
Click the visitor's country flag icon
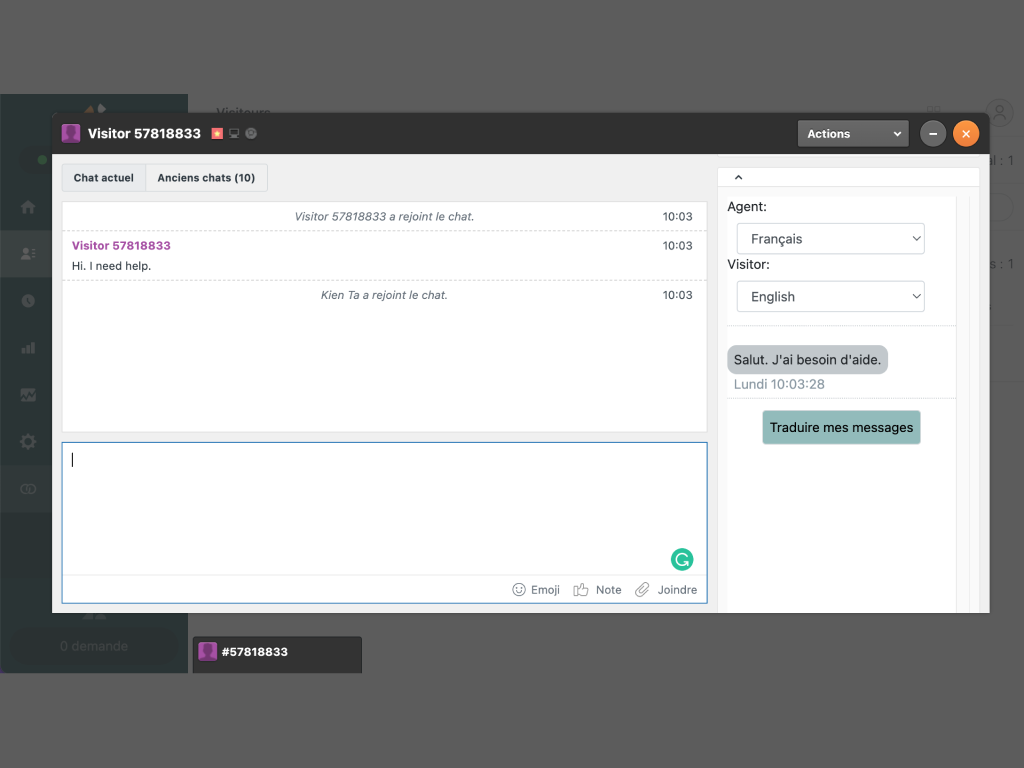tap(218, 131)
